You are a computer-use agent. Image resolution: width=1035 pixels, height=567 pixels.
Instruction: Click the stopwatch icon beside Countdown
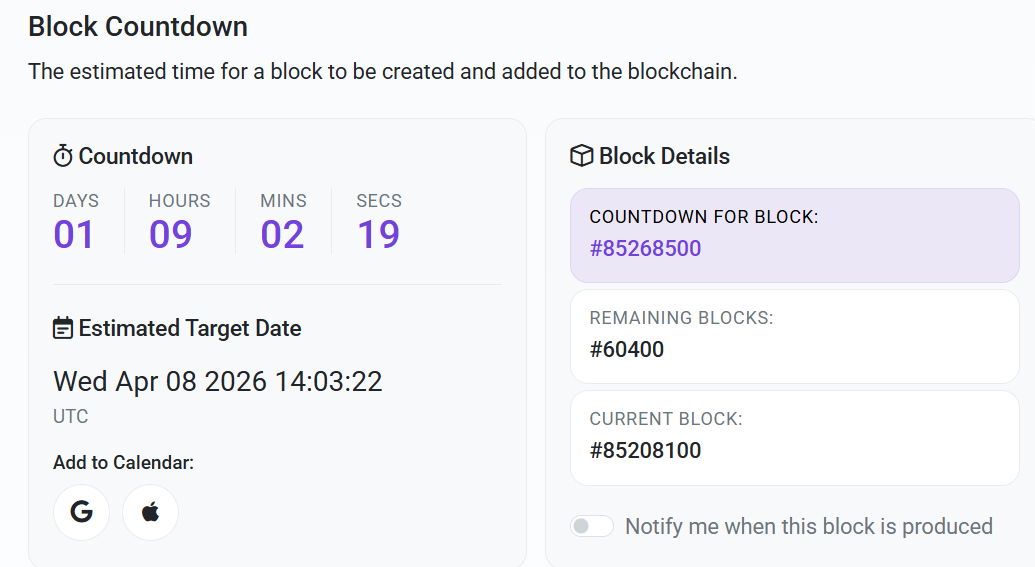(63, 156)
